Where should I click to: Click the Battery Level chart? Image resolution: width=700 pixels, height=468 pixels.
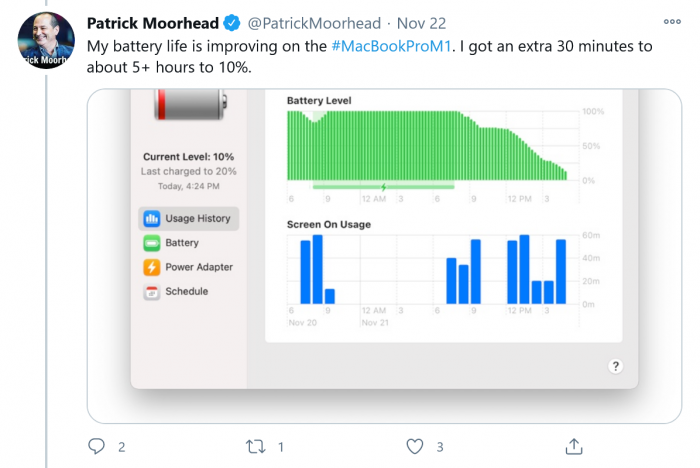(430, 145)
